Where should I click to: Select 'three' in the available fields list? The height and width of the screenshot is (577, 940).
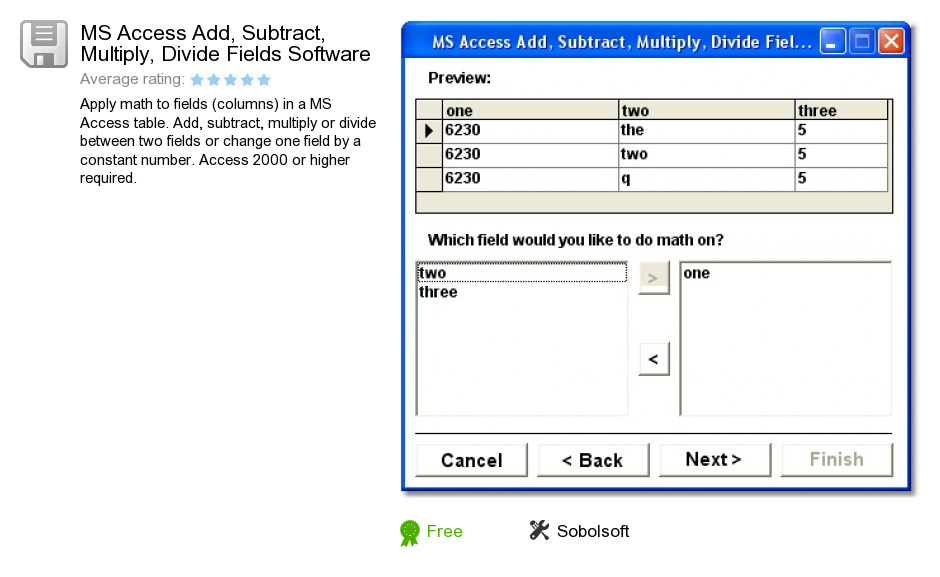(522, 292)
